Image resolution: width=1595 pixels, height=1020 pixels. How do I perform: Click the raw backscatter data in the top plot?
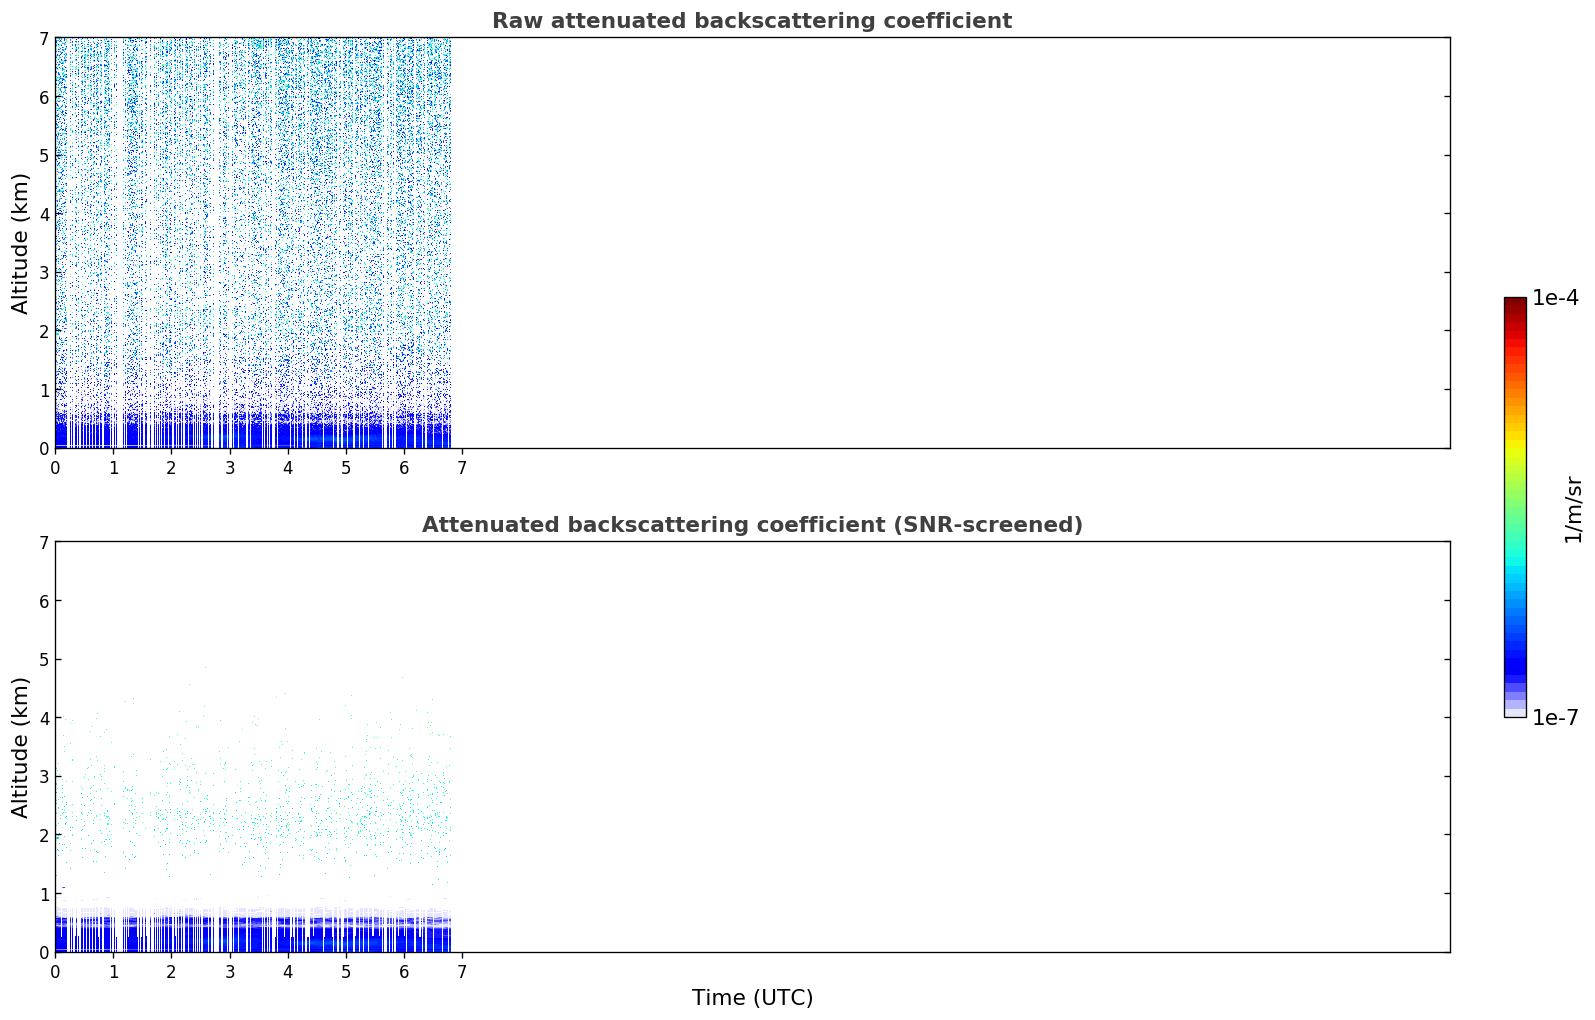pyautogui.click(x=253, y=243)
